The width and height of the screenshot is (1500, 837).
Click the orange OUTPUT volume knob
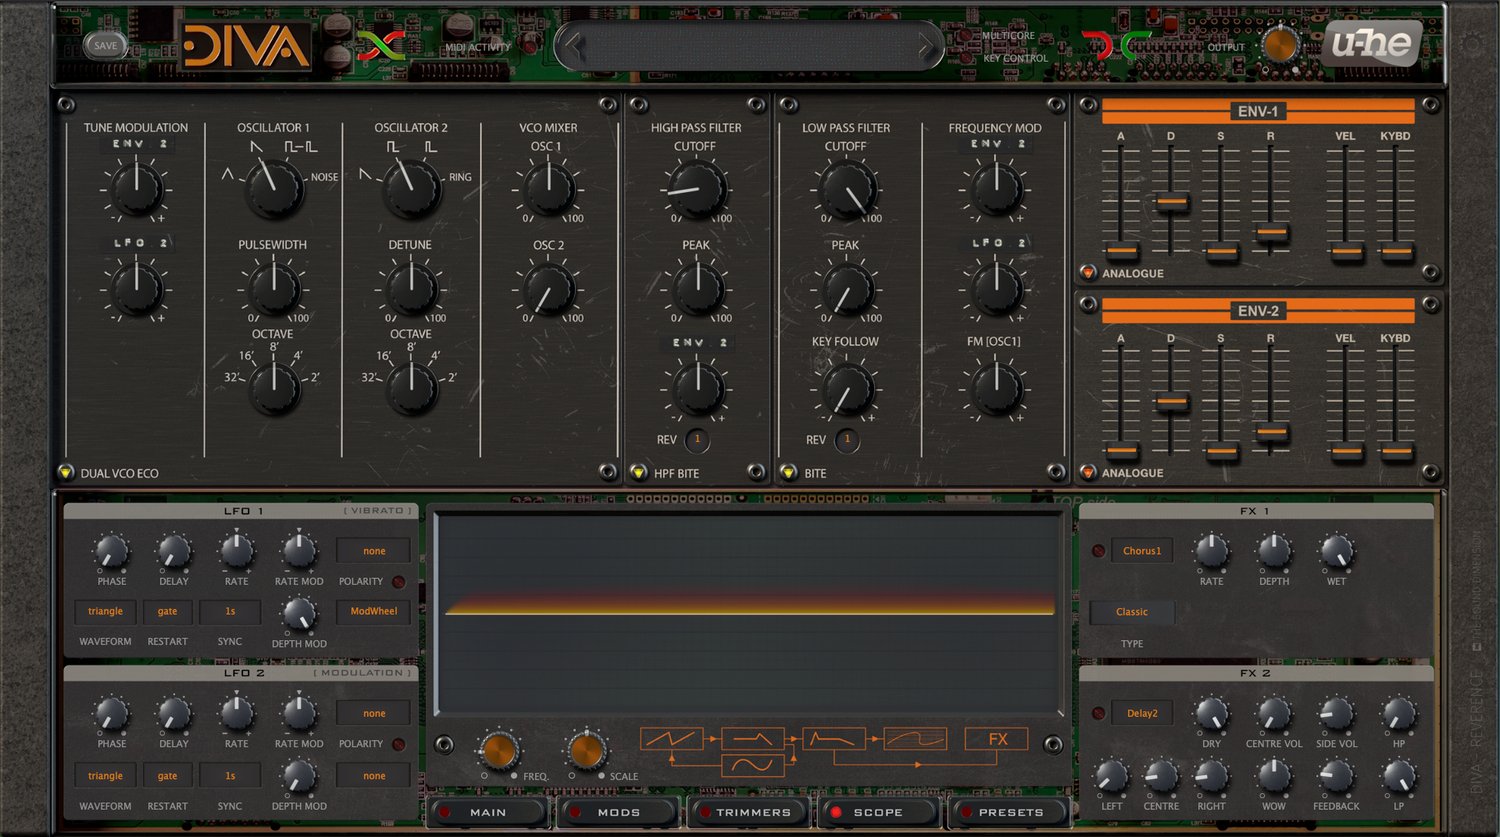(1280, 45)
